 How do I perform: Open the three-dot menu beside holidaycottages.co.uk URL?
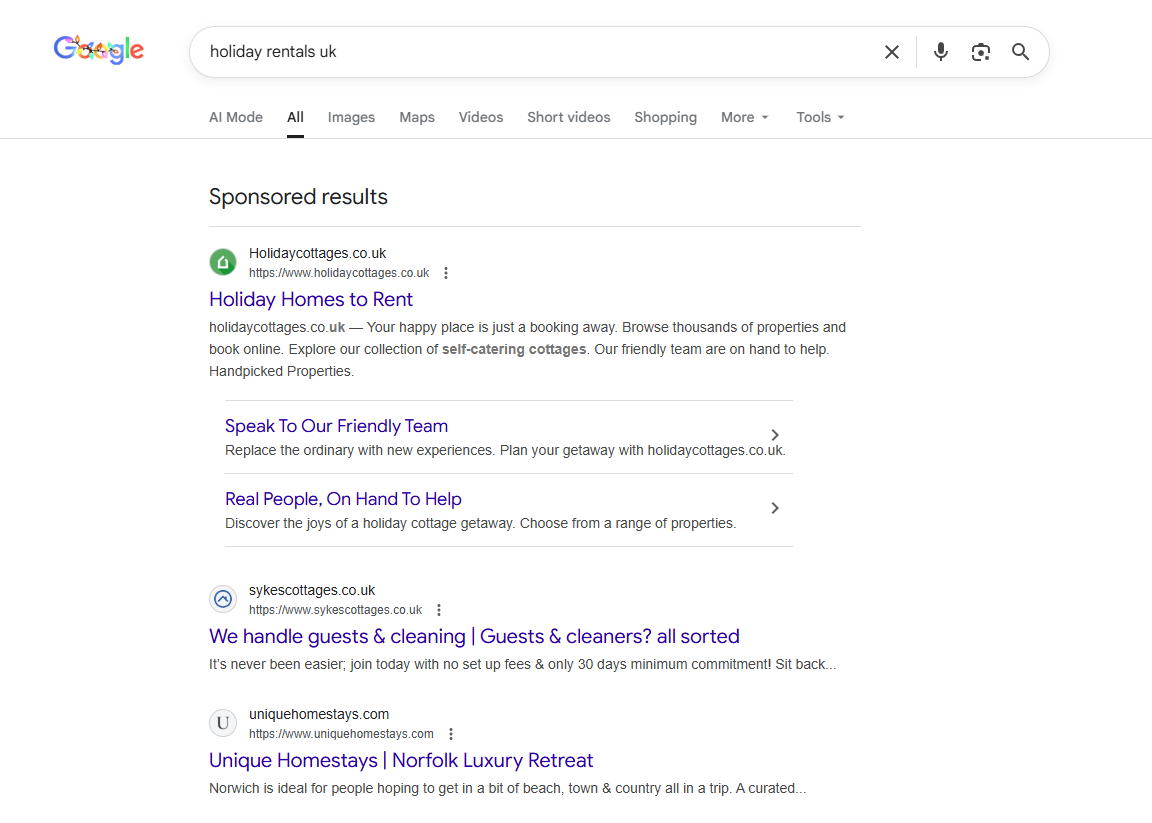click(x=446, y=272)
